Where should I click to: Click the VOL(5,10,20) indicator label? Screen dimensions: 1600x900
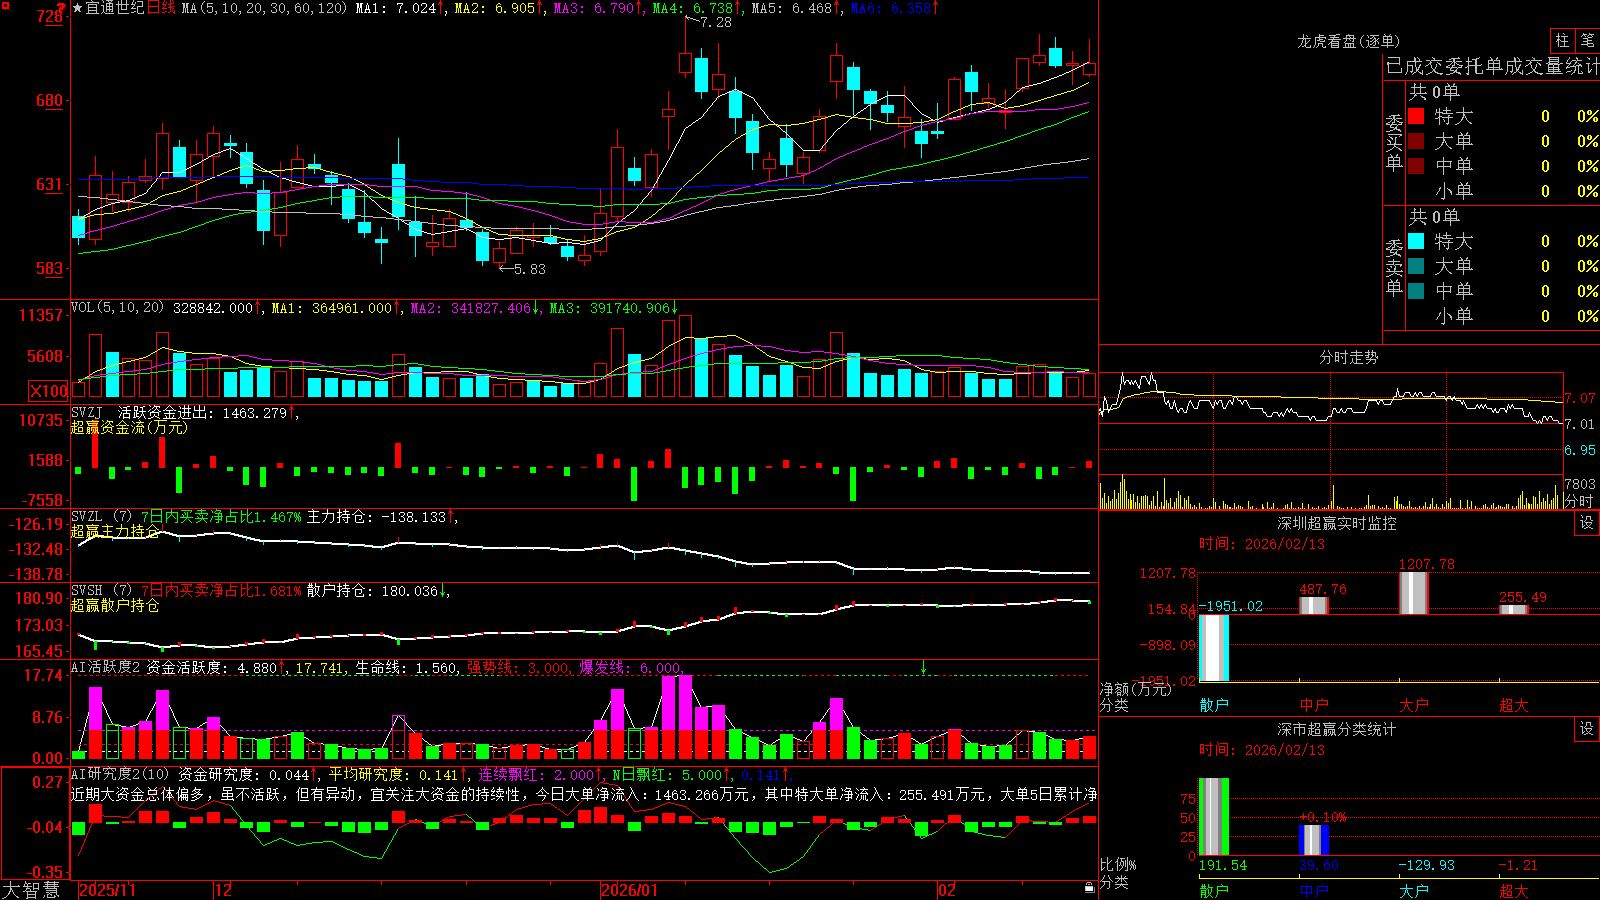pos(118,308)
